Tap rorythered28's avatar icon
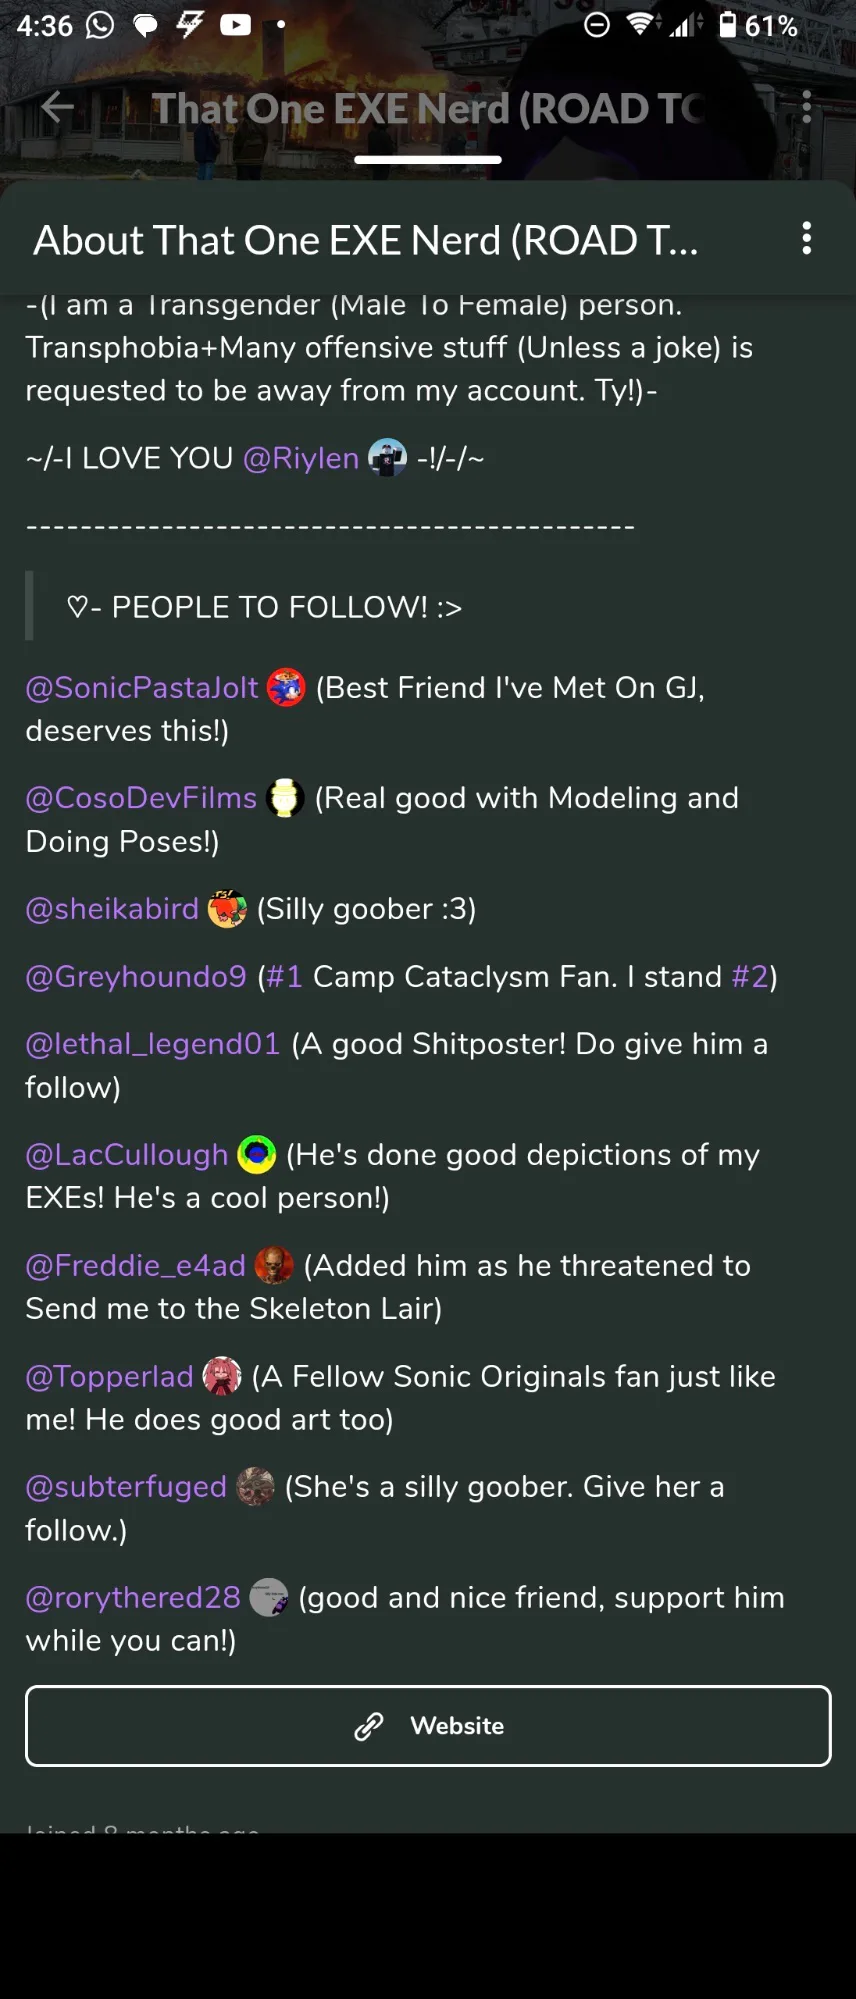 268,1598
